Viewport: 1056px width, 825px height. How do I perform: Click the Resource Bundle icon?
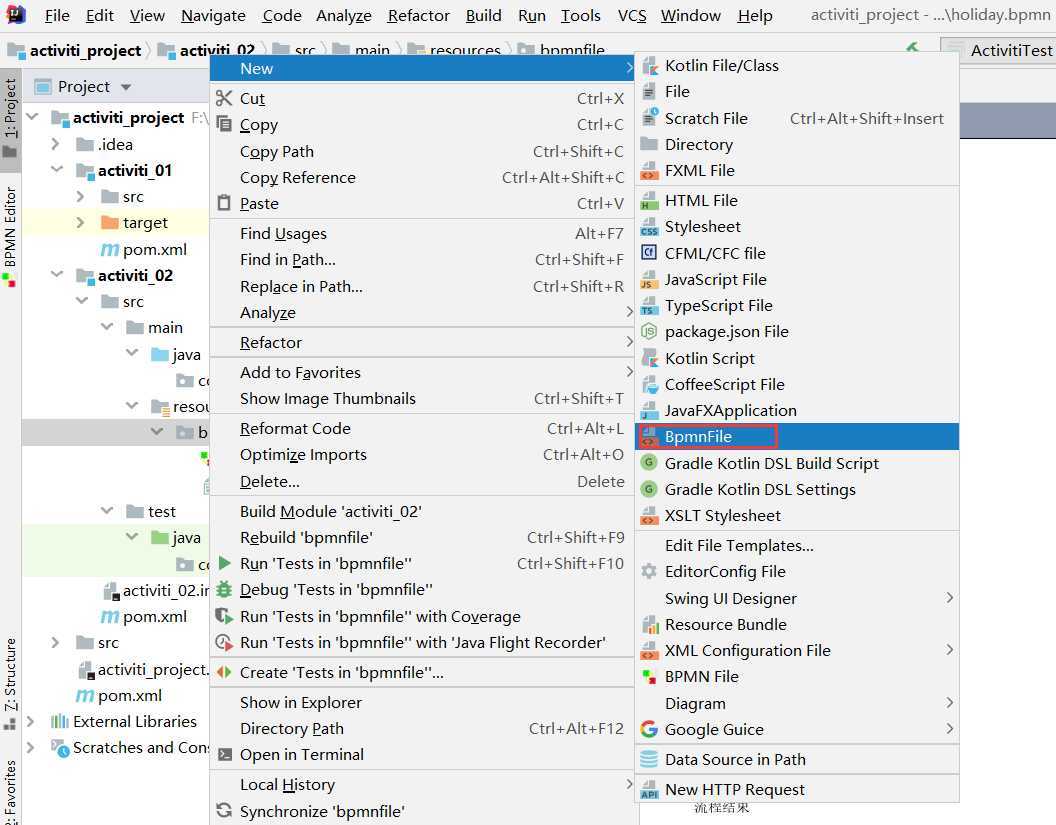point(649,625)
